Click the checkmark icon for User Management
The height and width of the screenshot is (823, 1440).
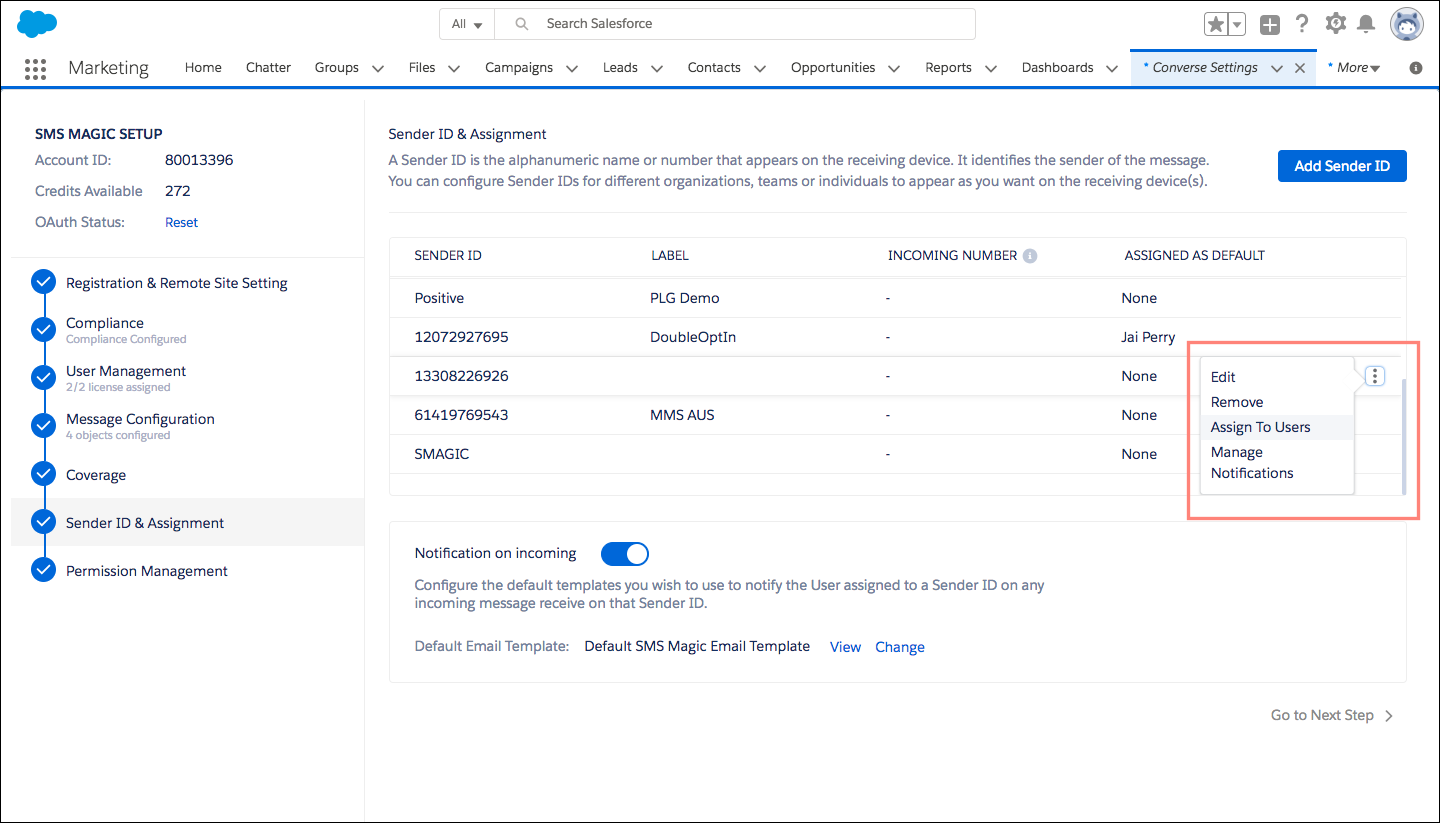(43, 378)
